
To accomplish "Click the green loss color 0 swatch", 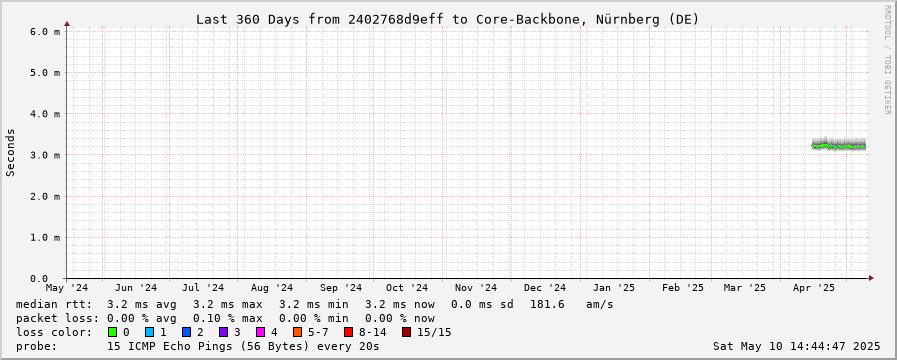I will click(112, 332).
